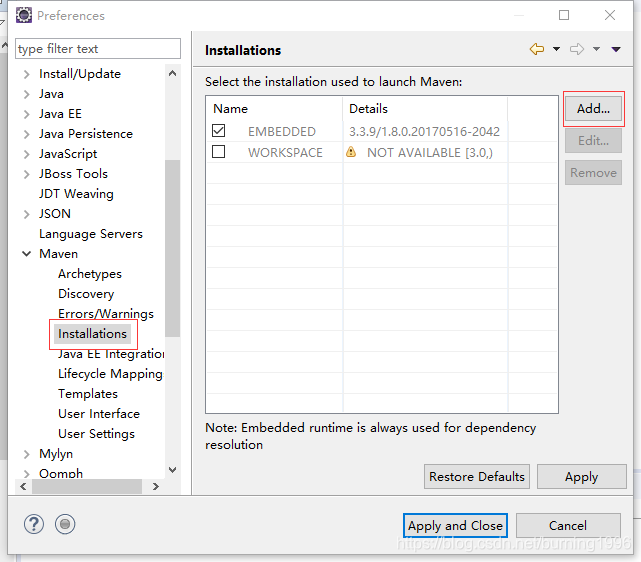Select Installations under Maven
The image size is (641, 562).
(x=92, y=334)
